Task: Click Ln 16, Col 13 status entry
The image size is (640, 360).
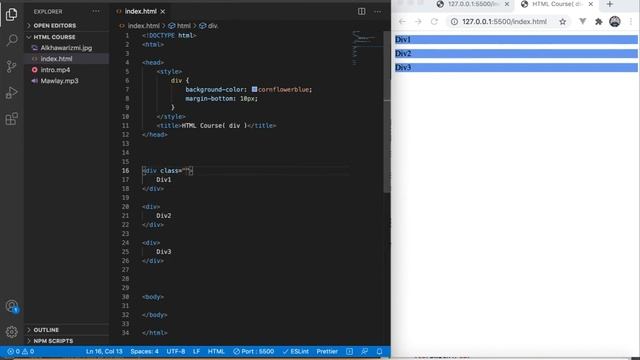Action: [x=104, y=351]
